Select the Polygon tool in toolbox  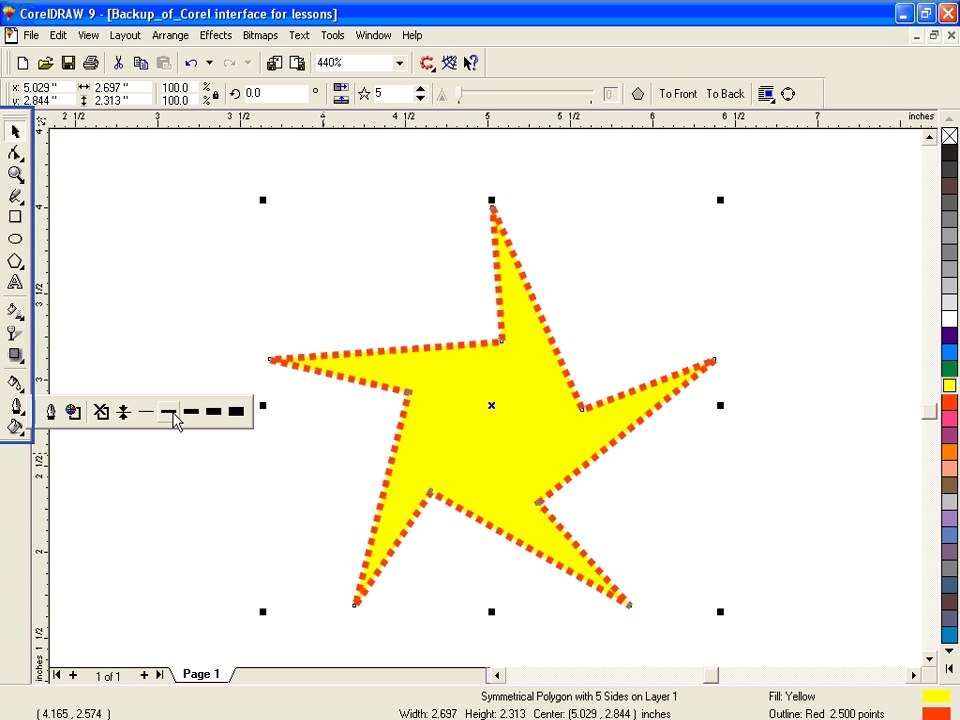click(x=15, y=261)
